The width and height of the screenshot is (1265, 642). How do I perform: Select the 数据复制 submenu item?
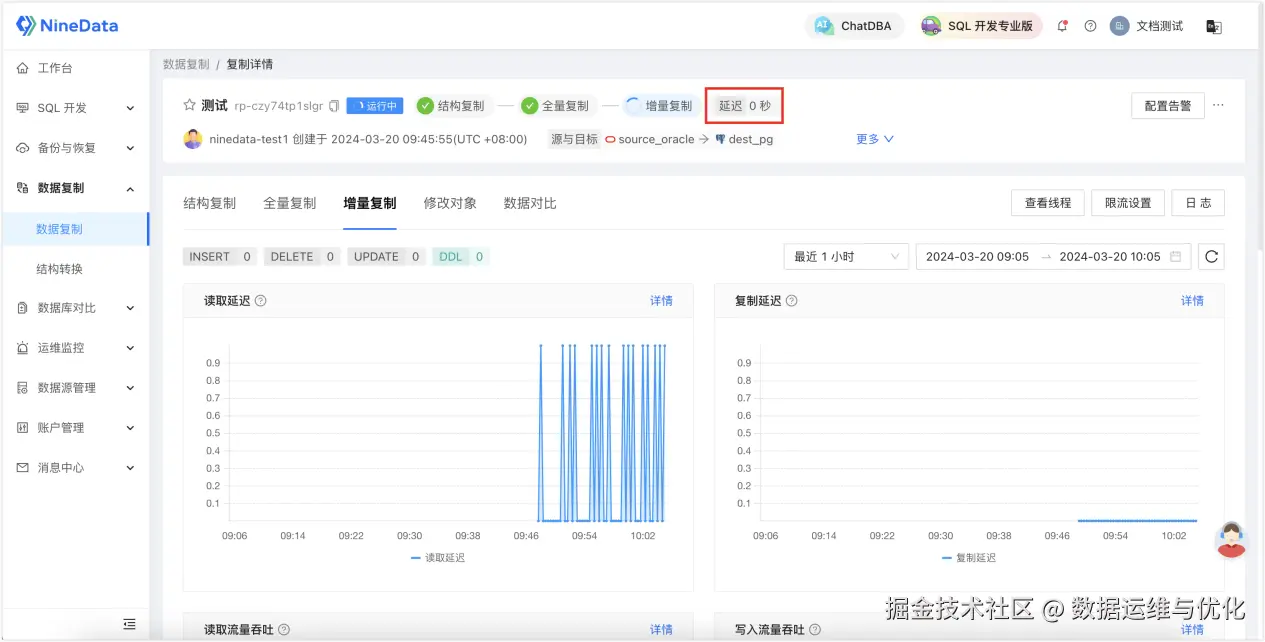coord(75,229)
